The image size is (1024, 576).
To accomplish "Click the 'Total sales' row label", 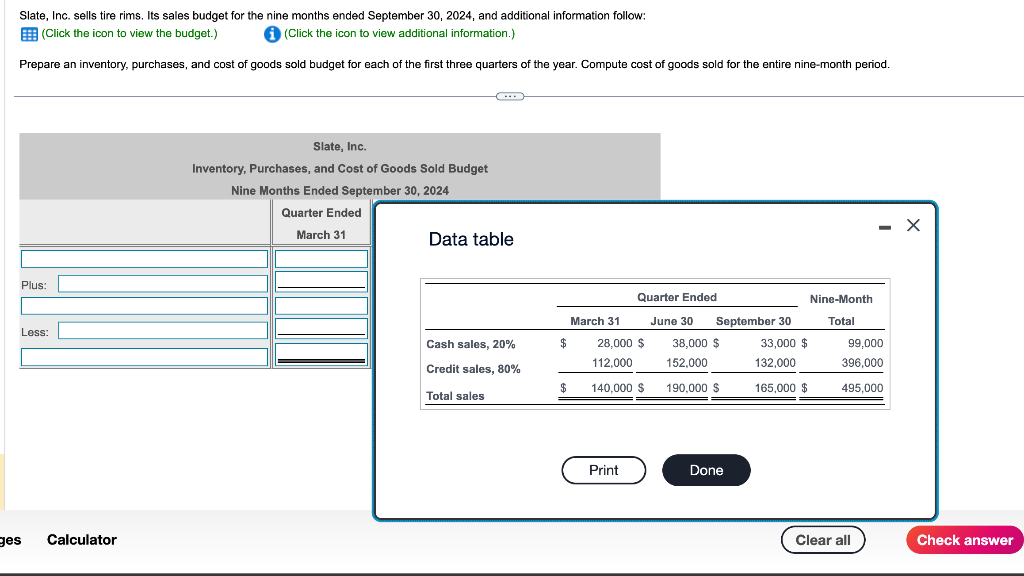I will tap(455, 396).
